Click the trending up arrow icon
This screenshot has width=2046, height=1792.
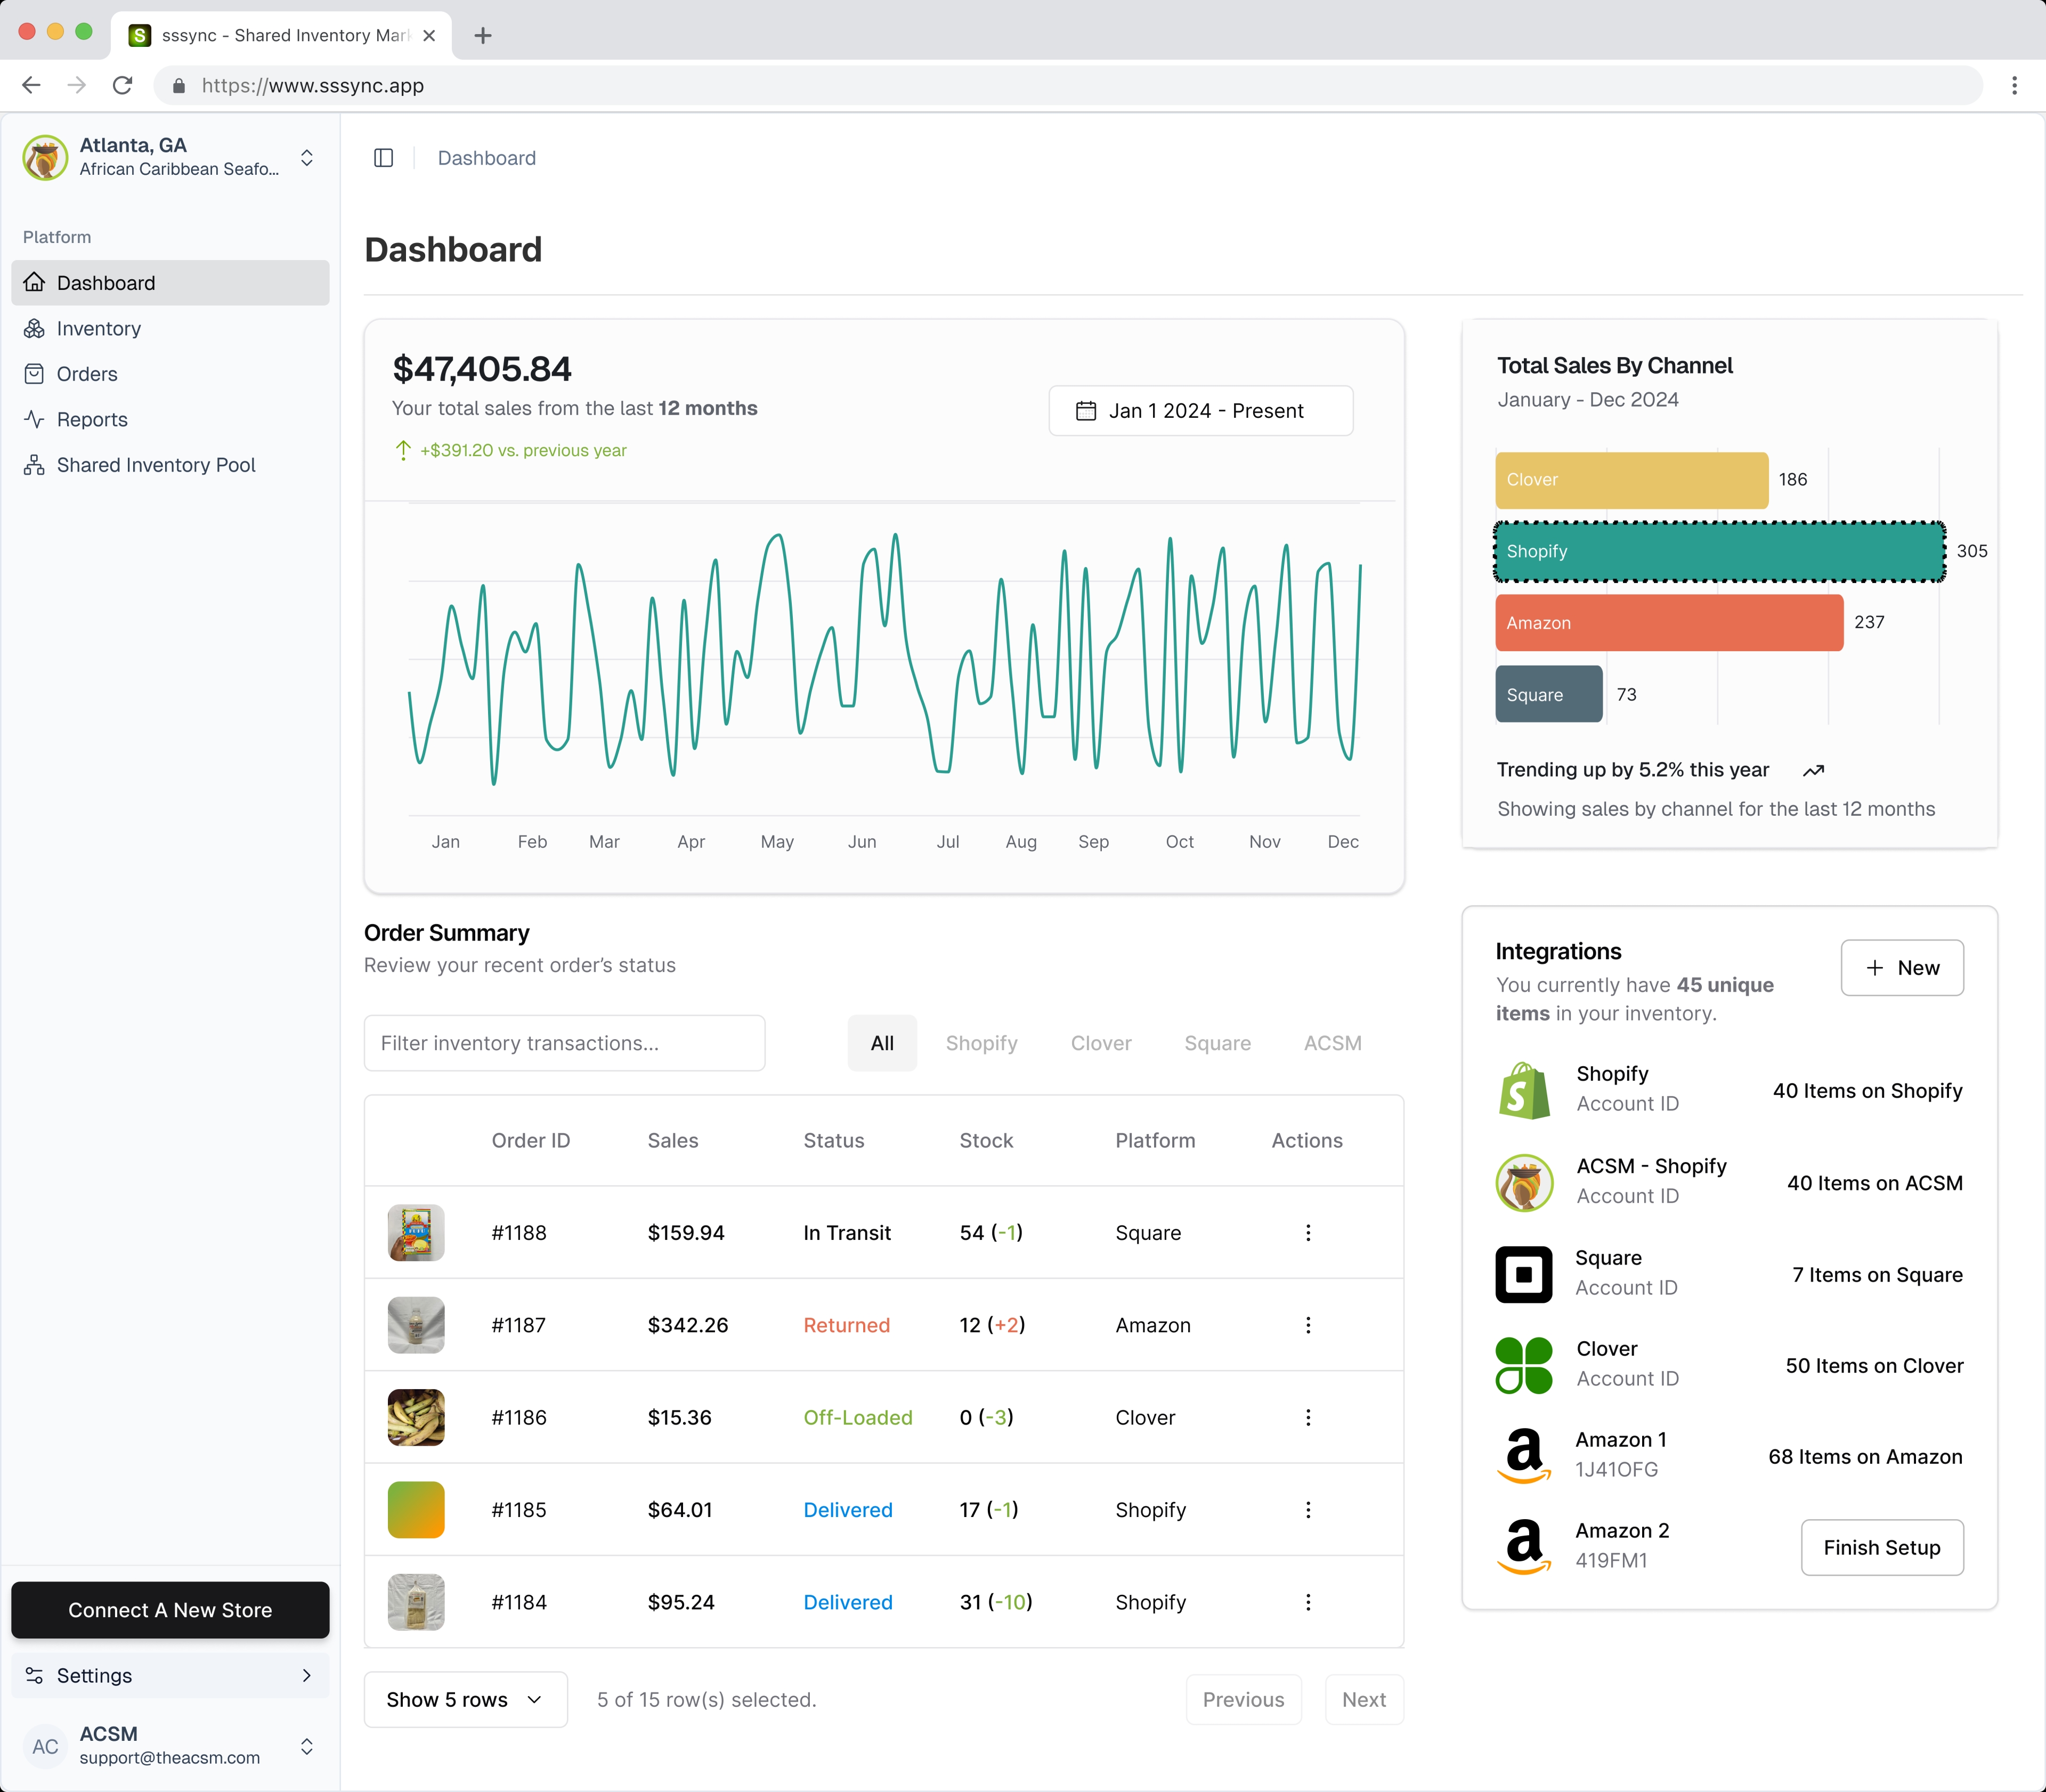click(x=1813, y=770)
